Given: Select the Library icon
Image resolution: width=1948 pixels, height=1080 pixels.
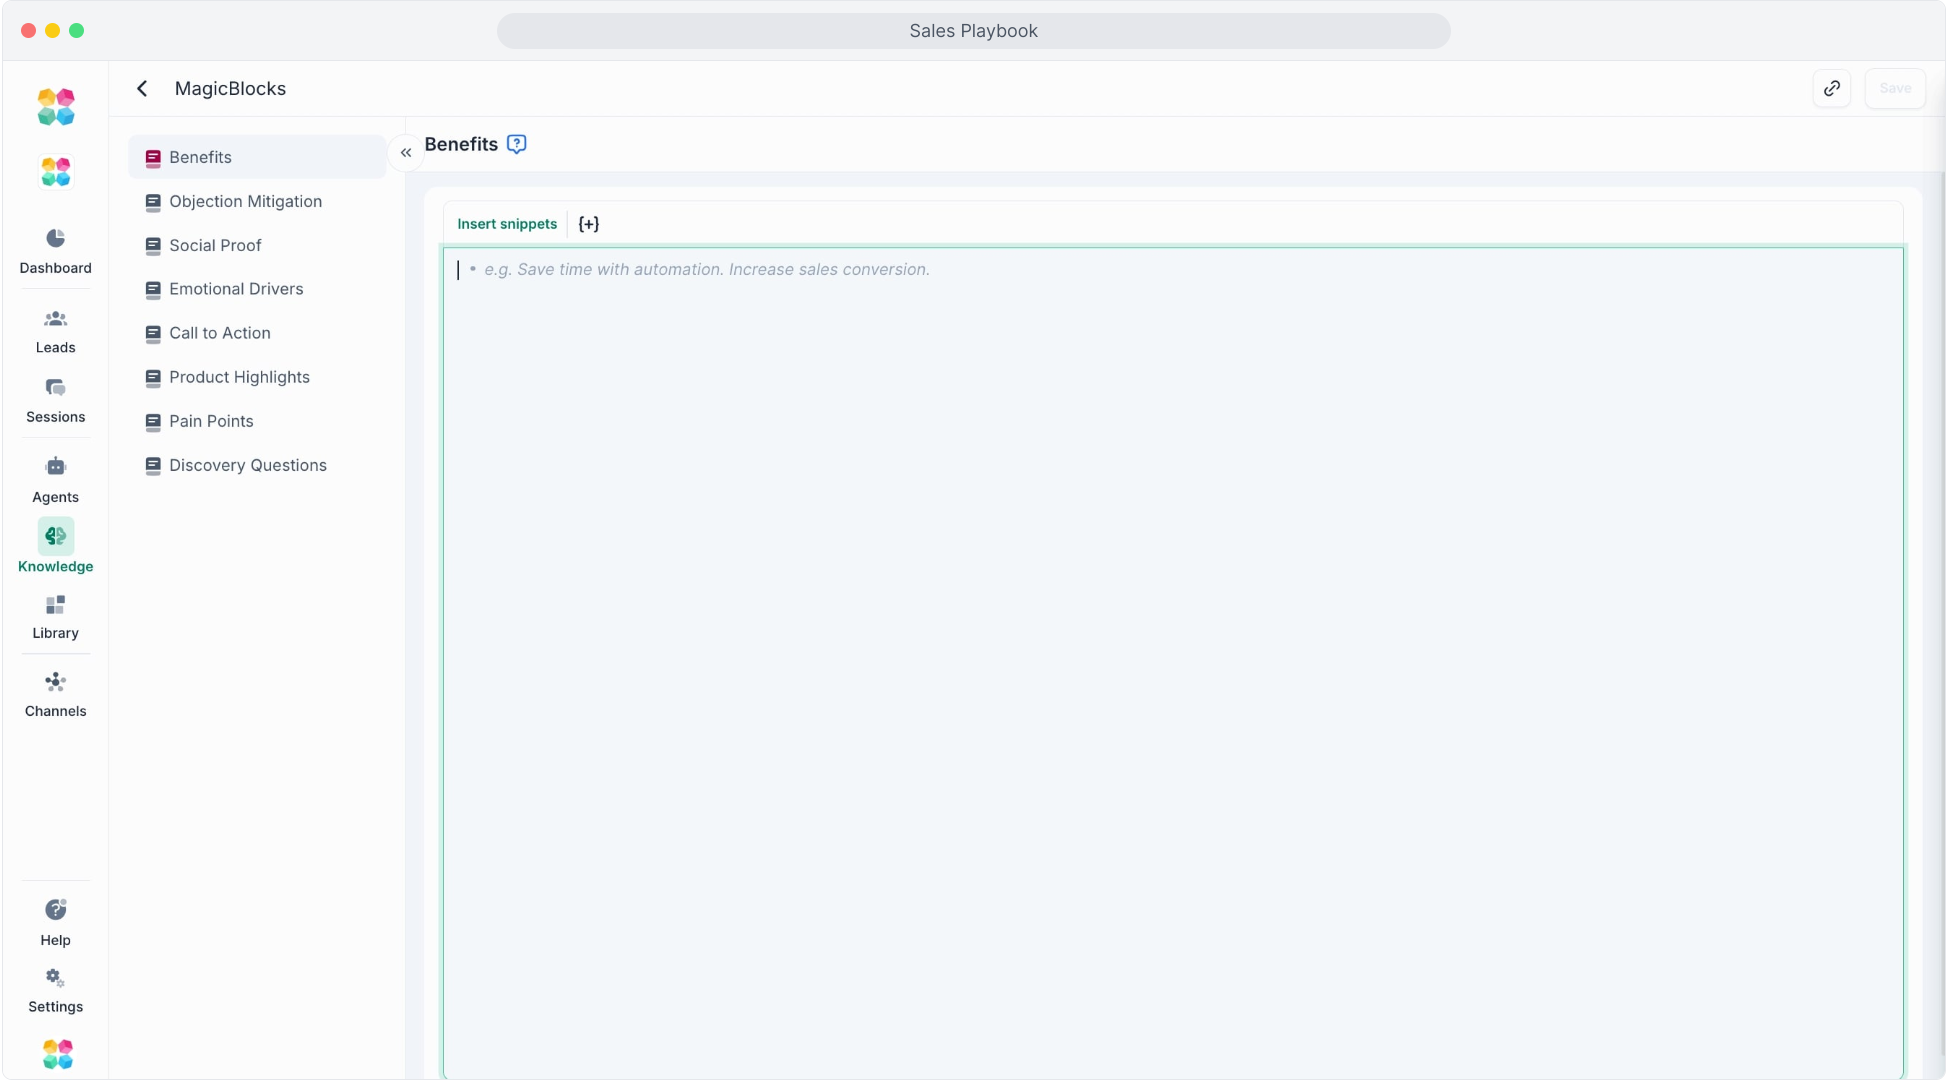Looking at the screenshot, I should coord(55,606).
